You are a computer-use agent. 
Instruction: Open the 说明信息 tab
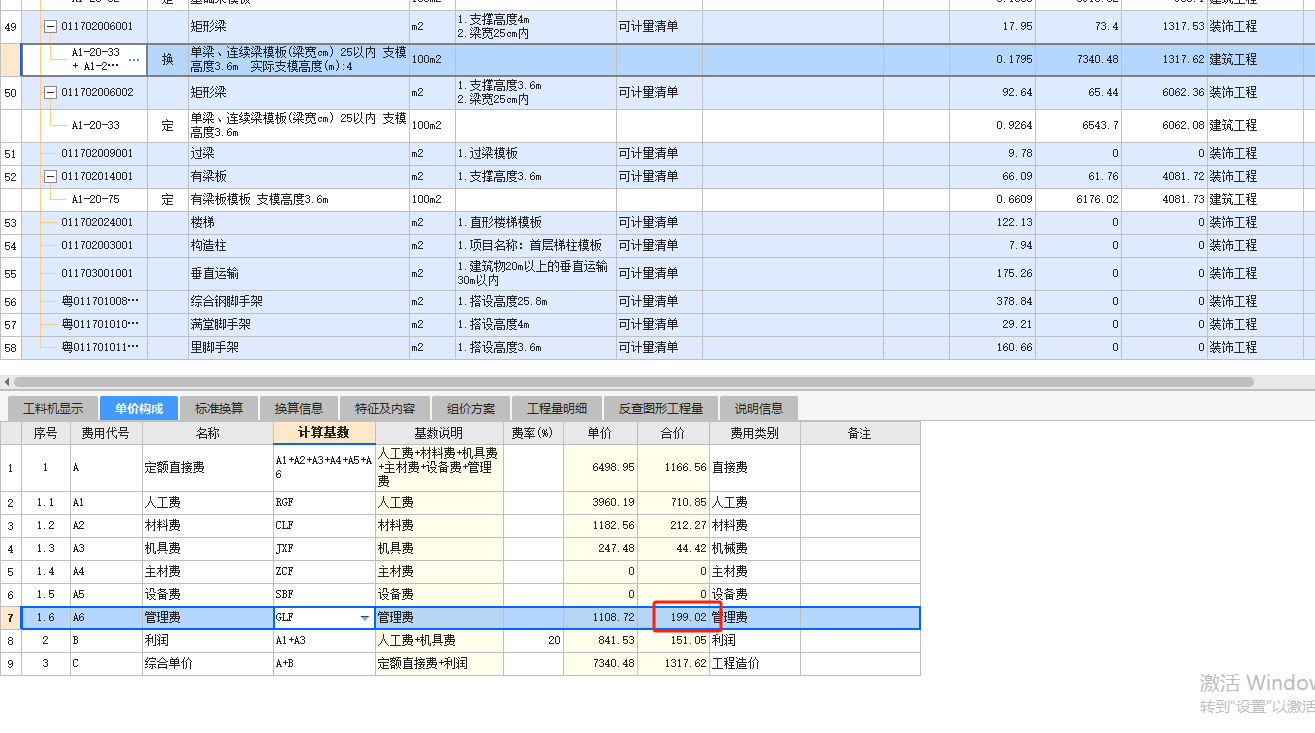tap(759, 408)
